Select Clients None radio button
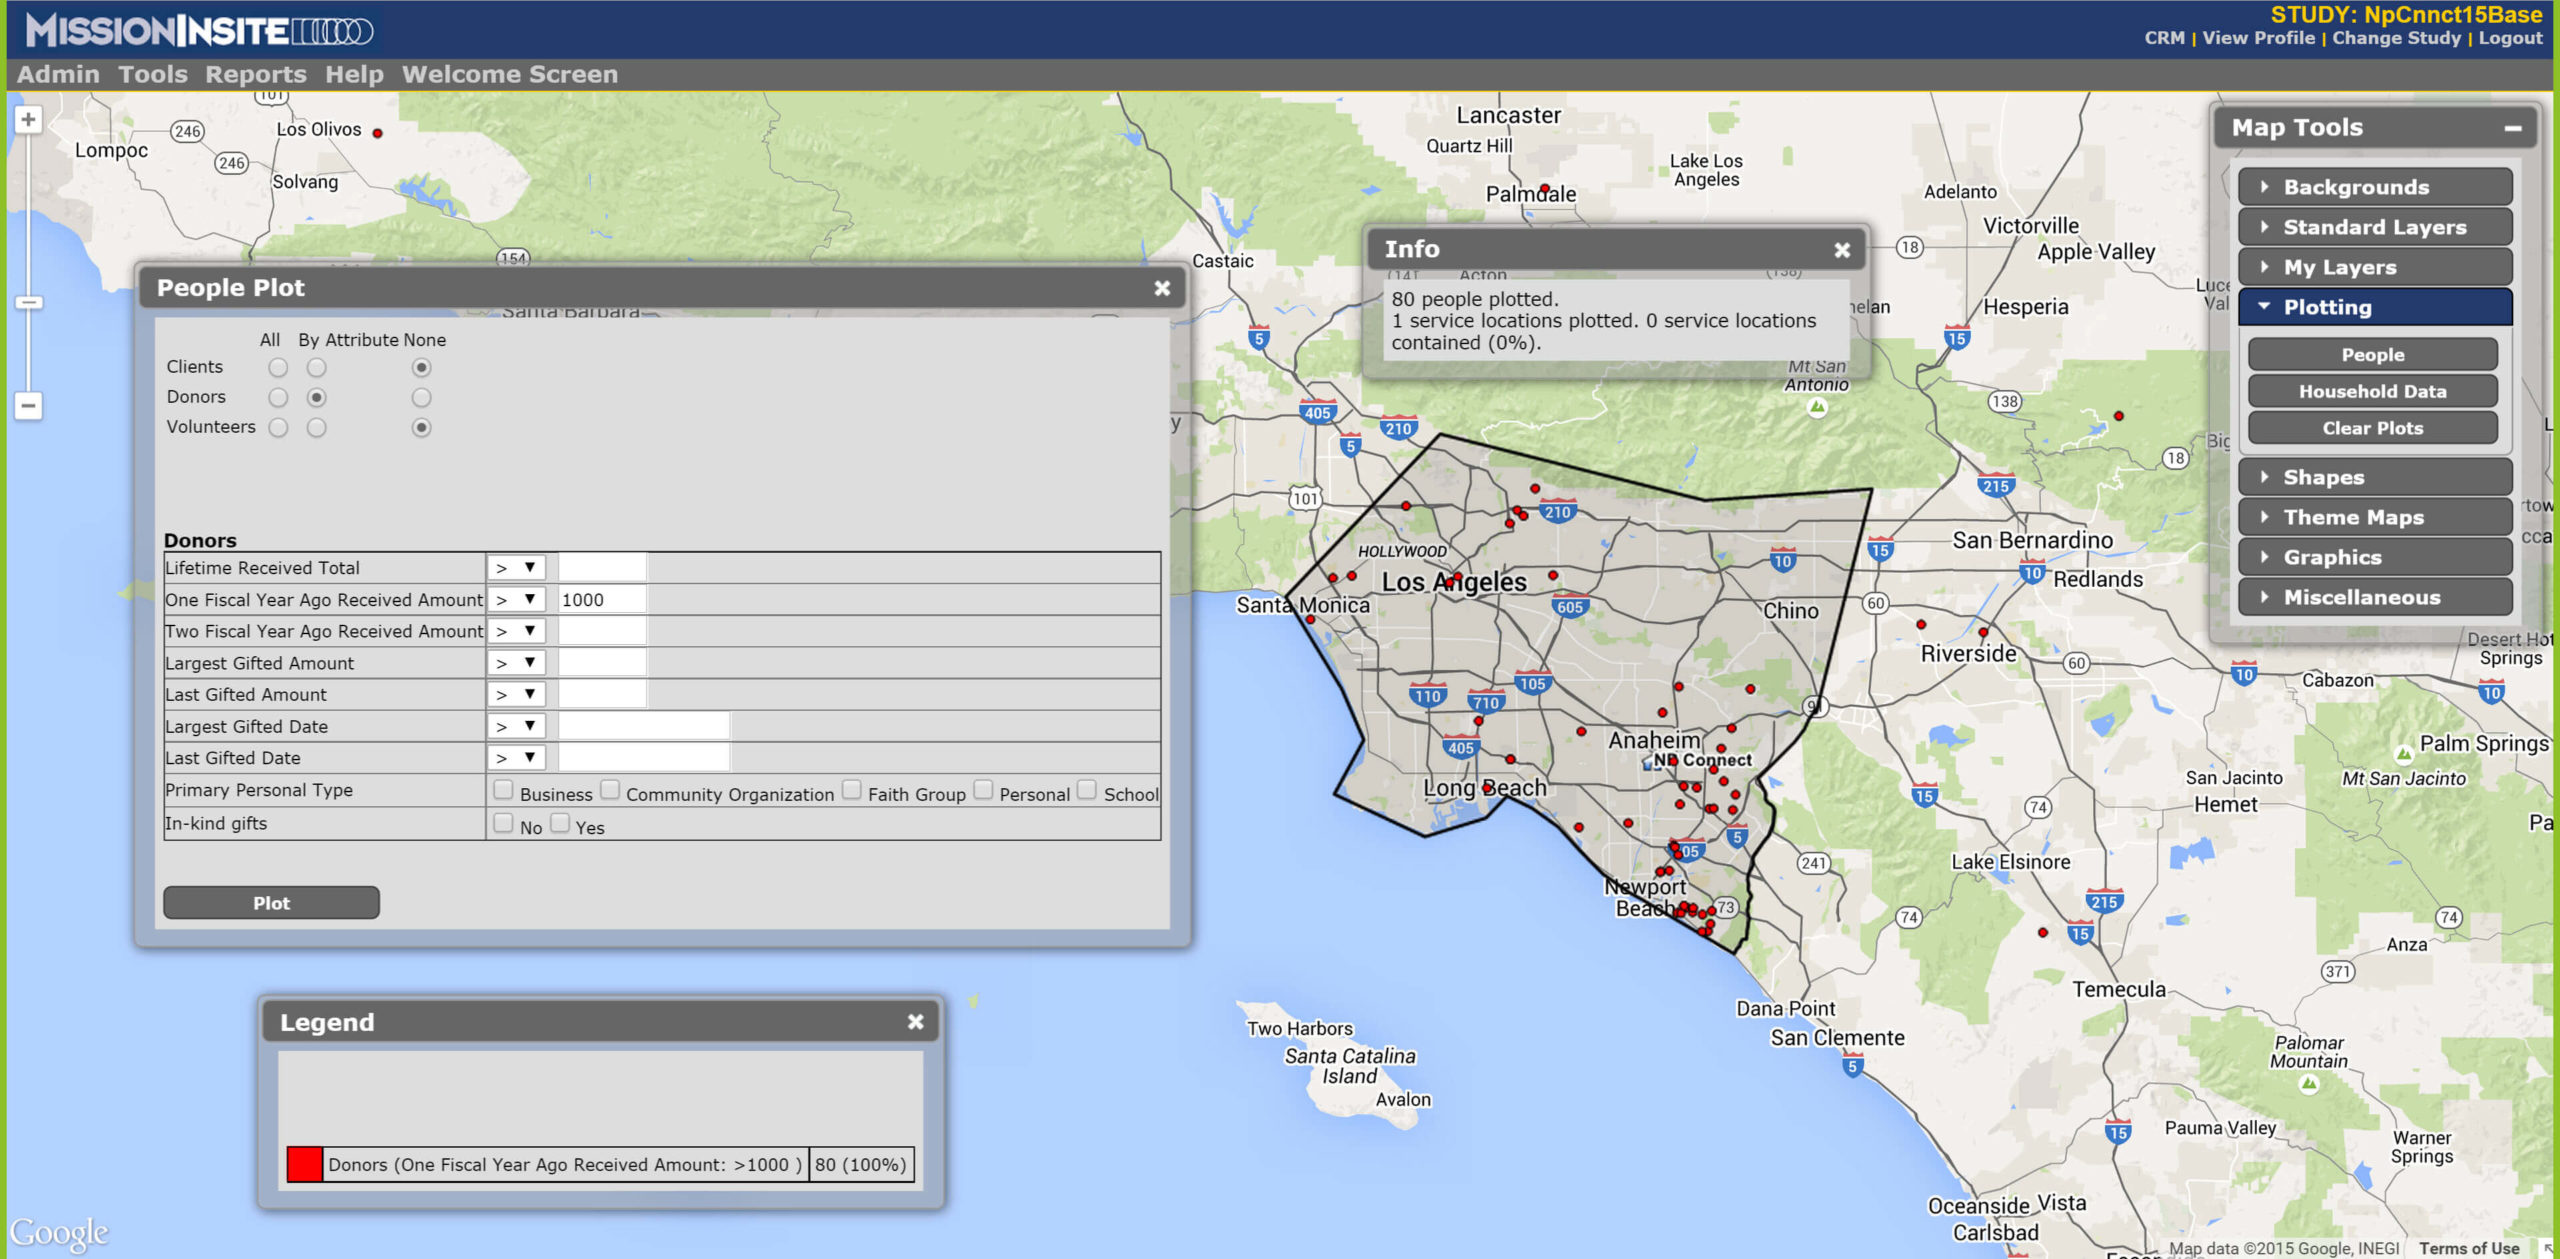 422,368
